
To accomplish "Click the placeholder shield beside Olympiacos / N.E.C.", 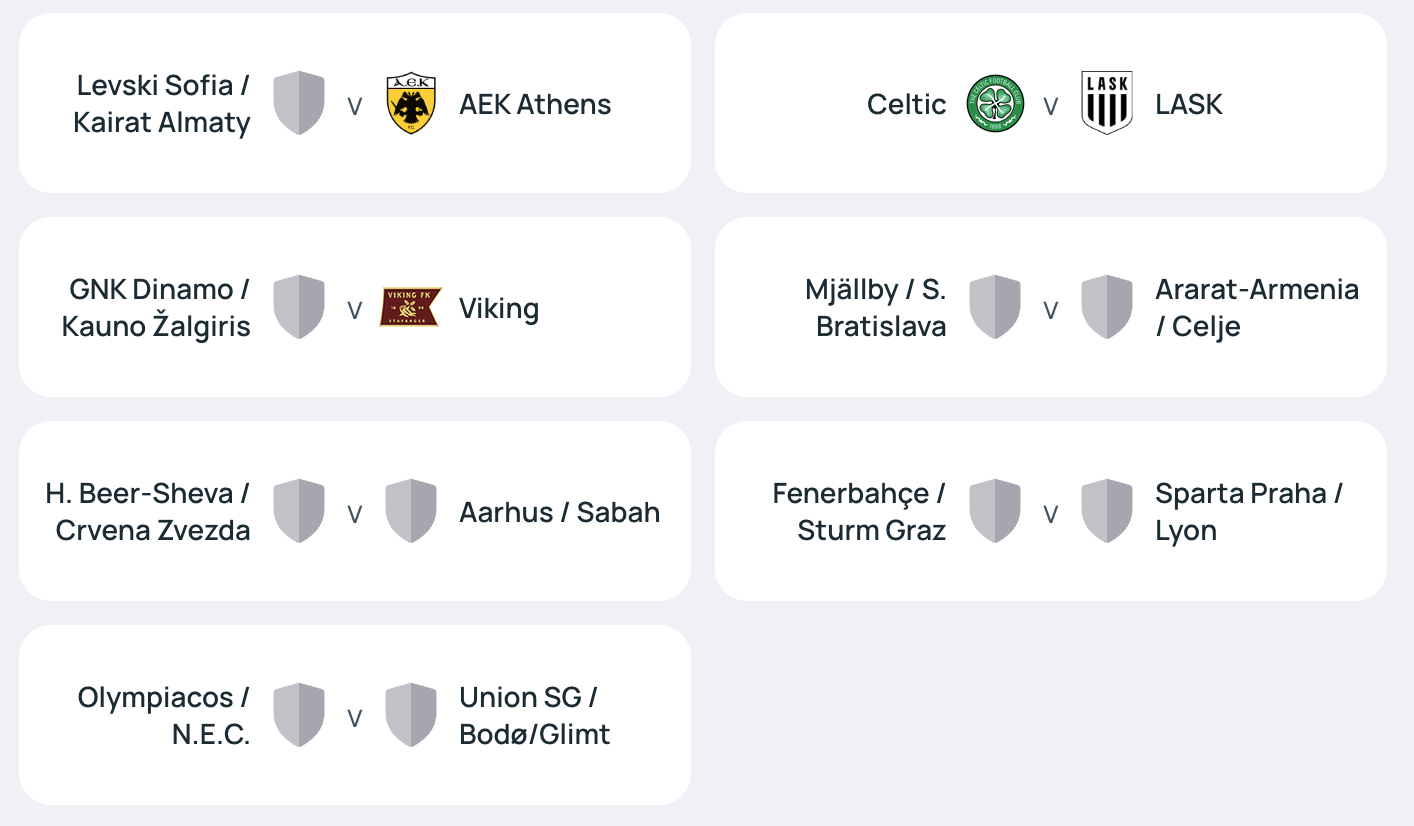I will (x=299, y=715).
